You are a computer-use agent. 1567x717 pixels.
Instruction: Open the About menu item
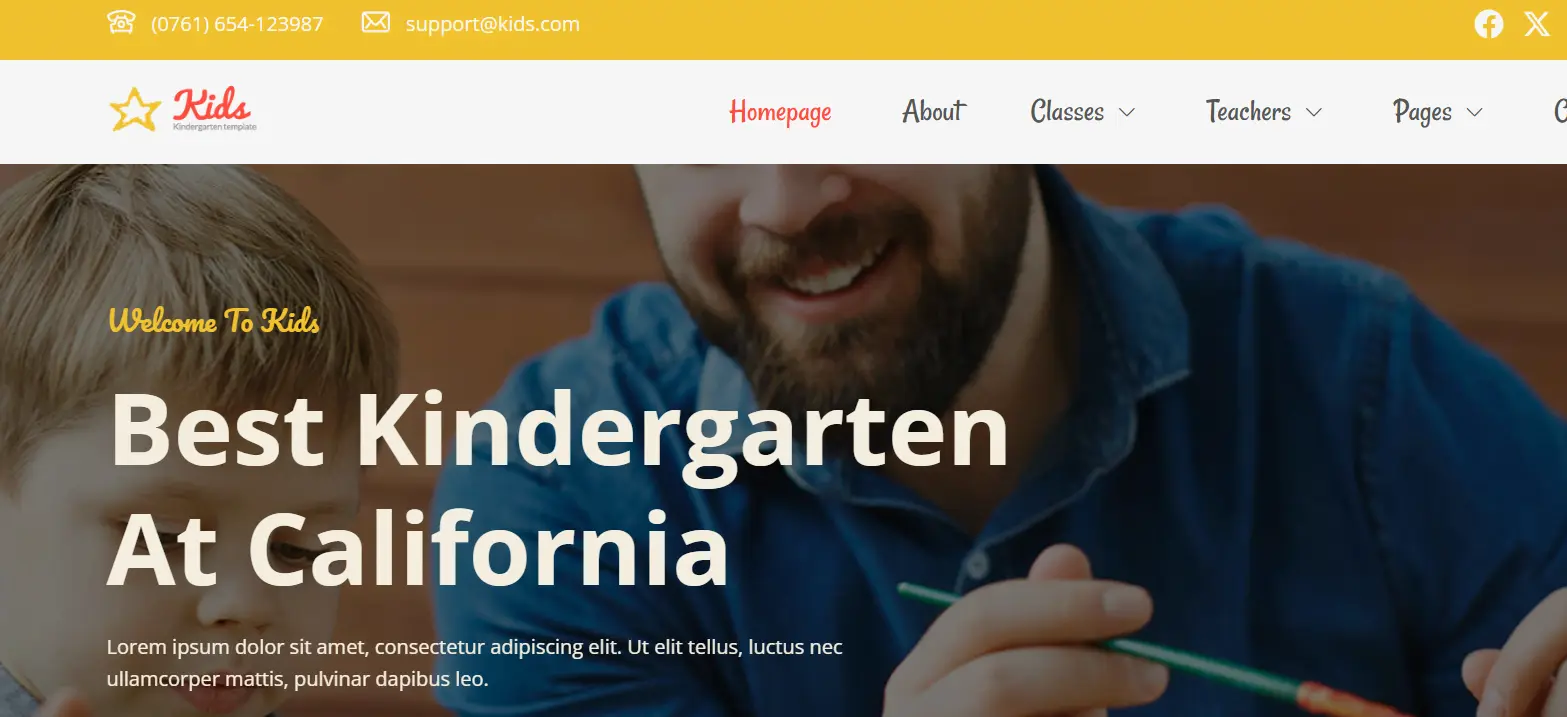(934, 111)
